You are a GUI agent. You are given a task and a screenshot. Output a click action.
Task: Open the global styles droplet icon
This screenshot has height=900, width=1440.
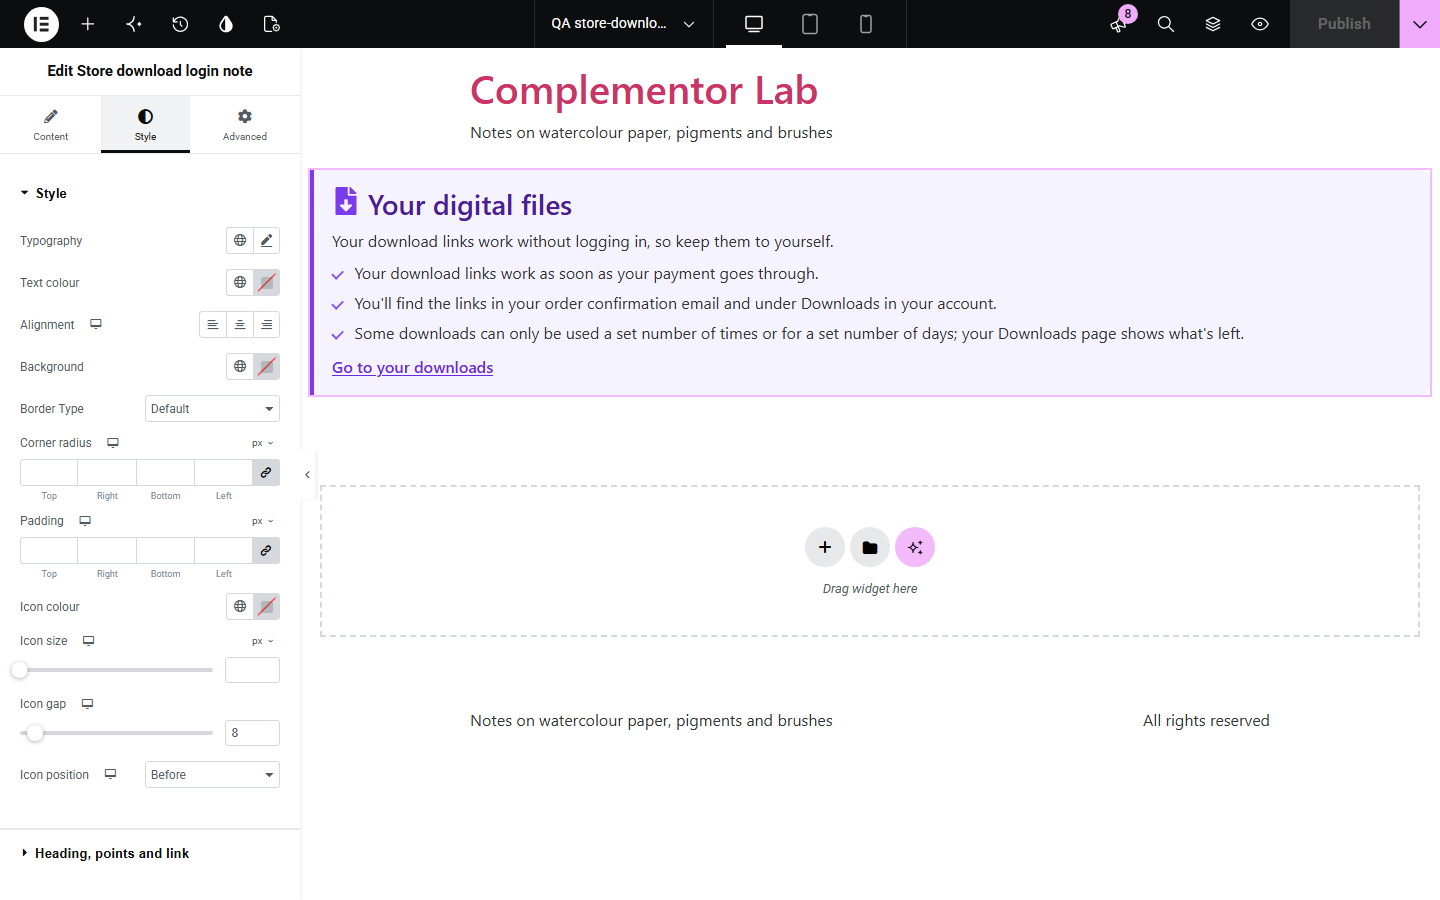[x=226, y=24]
